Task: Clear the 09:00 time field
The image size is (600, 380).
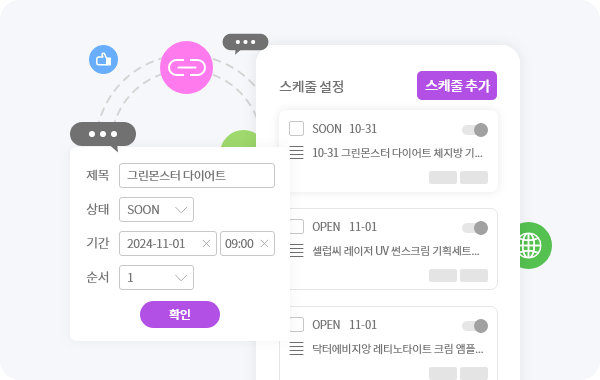Action: click(264, 243)
